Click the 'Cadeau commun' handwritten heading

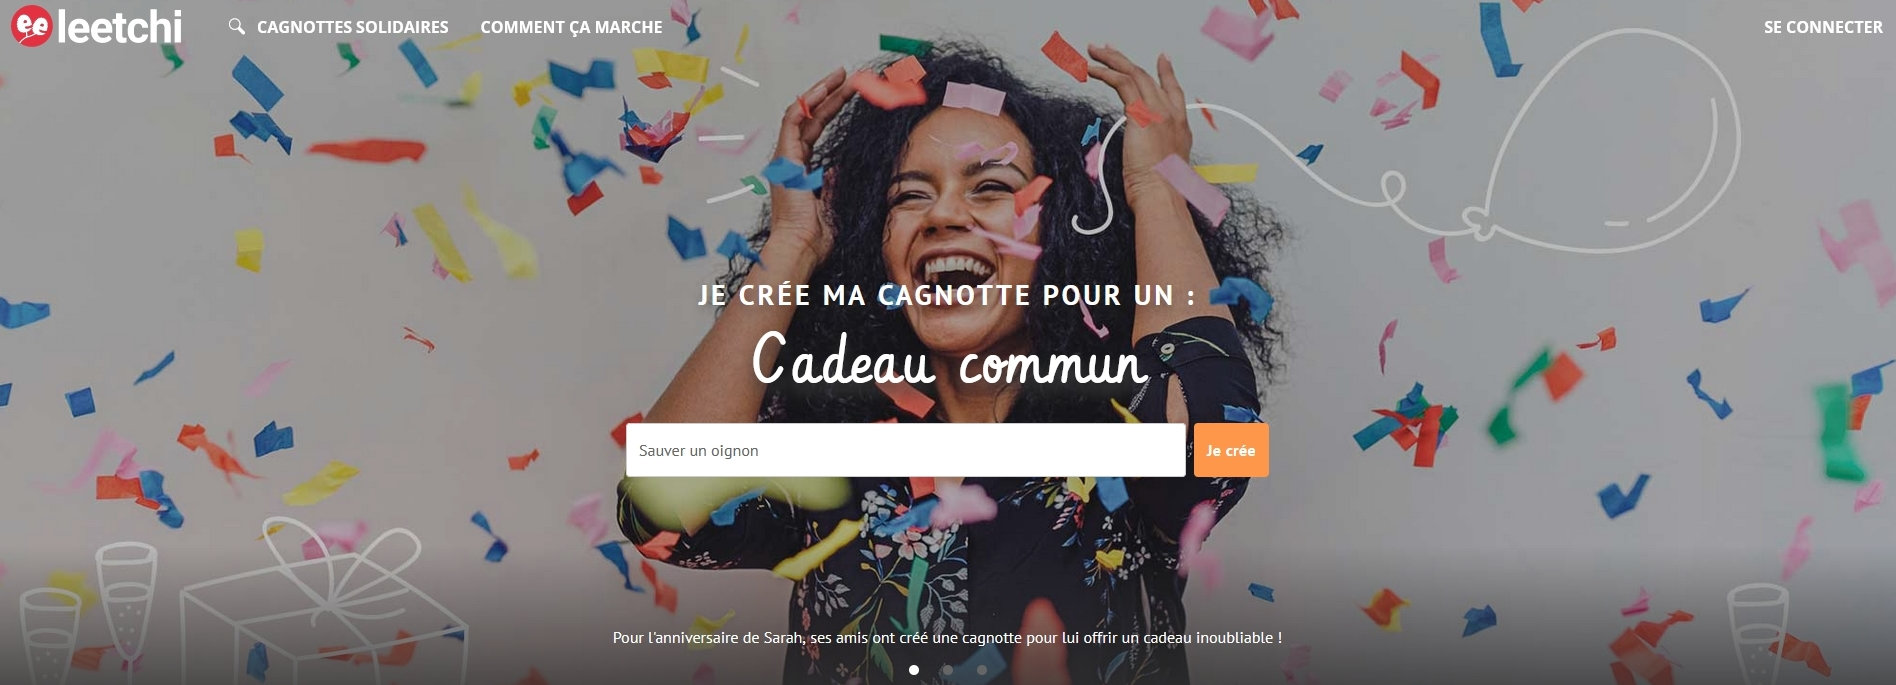point(948,359)
